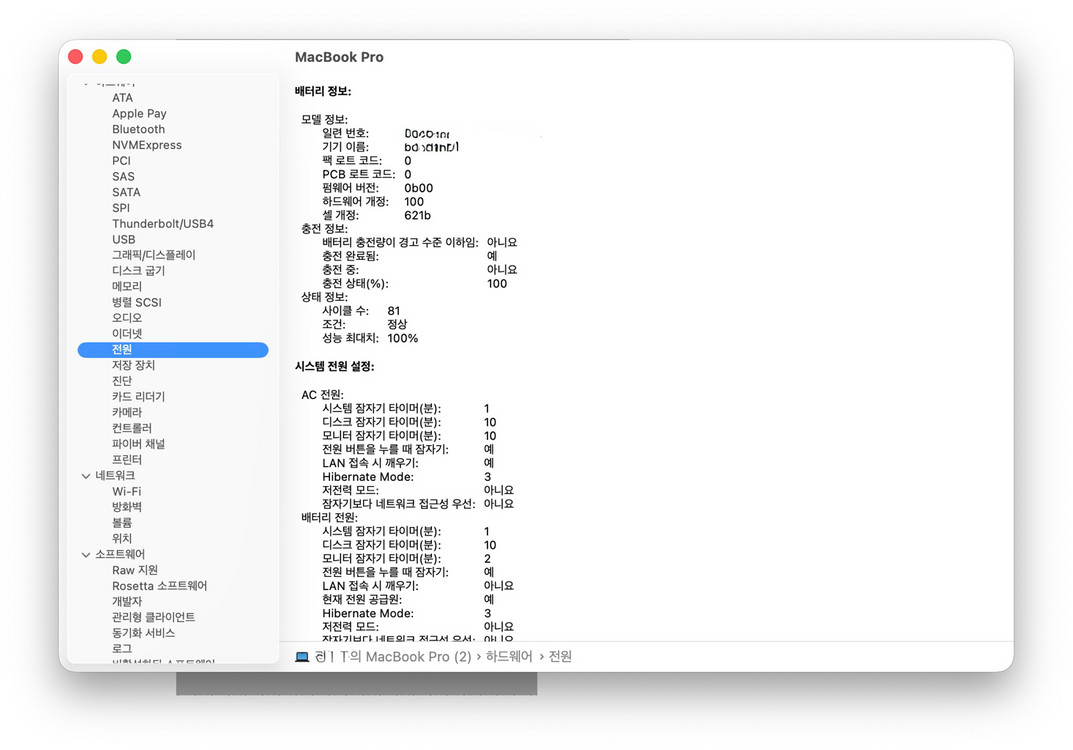Choose the SAS hardware entry
The width and height of the screenshot is (1073, 750).
[123, 177]
